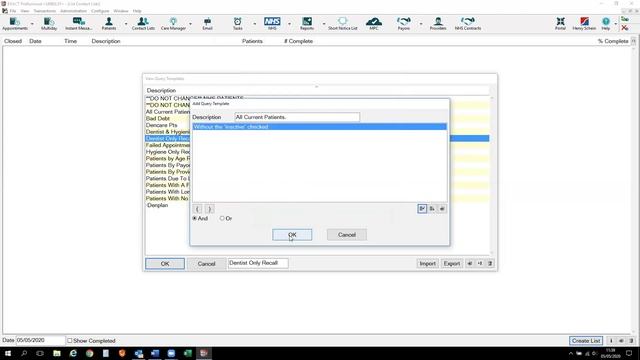Click the Description field containing All Current Patients
Viewport: 640px width, 360px height.
pyautogui.click(x=297, y=117)
